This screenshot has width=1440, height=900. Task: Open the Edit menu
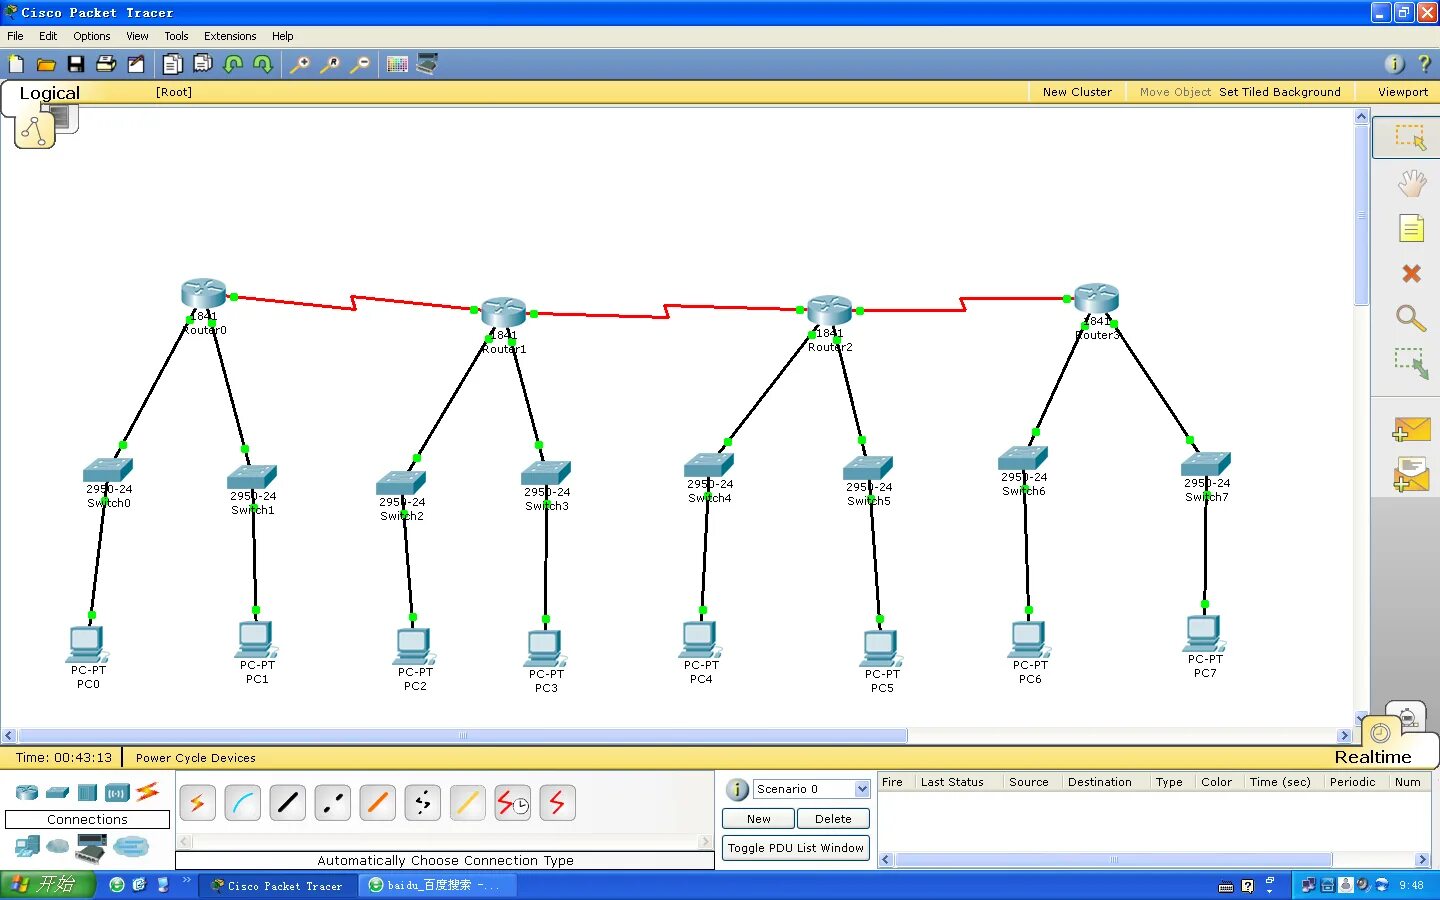click(x=48, y=36)
